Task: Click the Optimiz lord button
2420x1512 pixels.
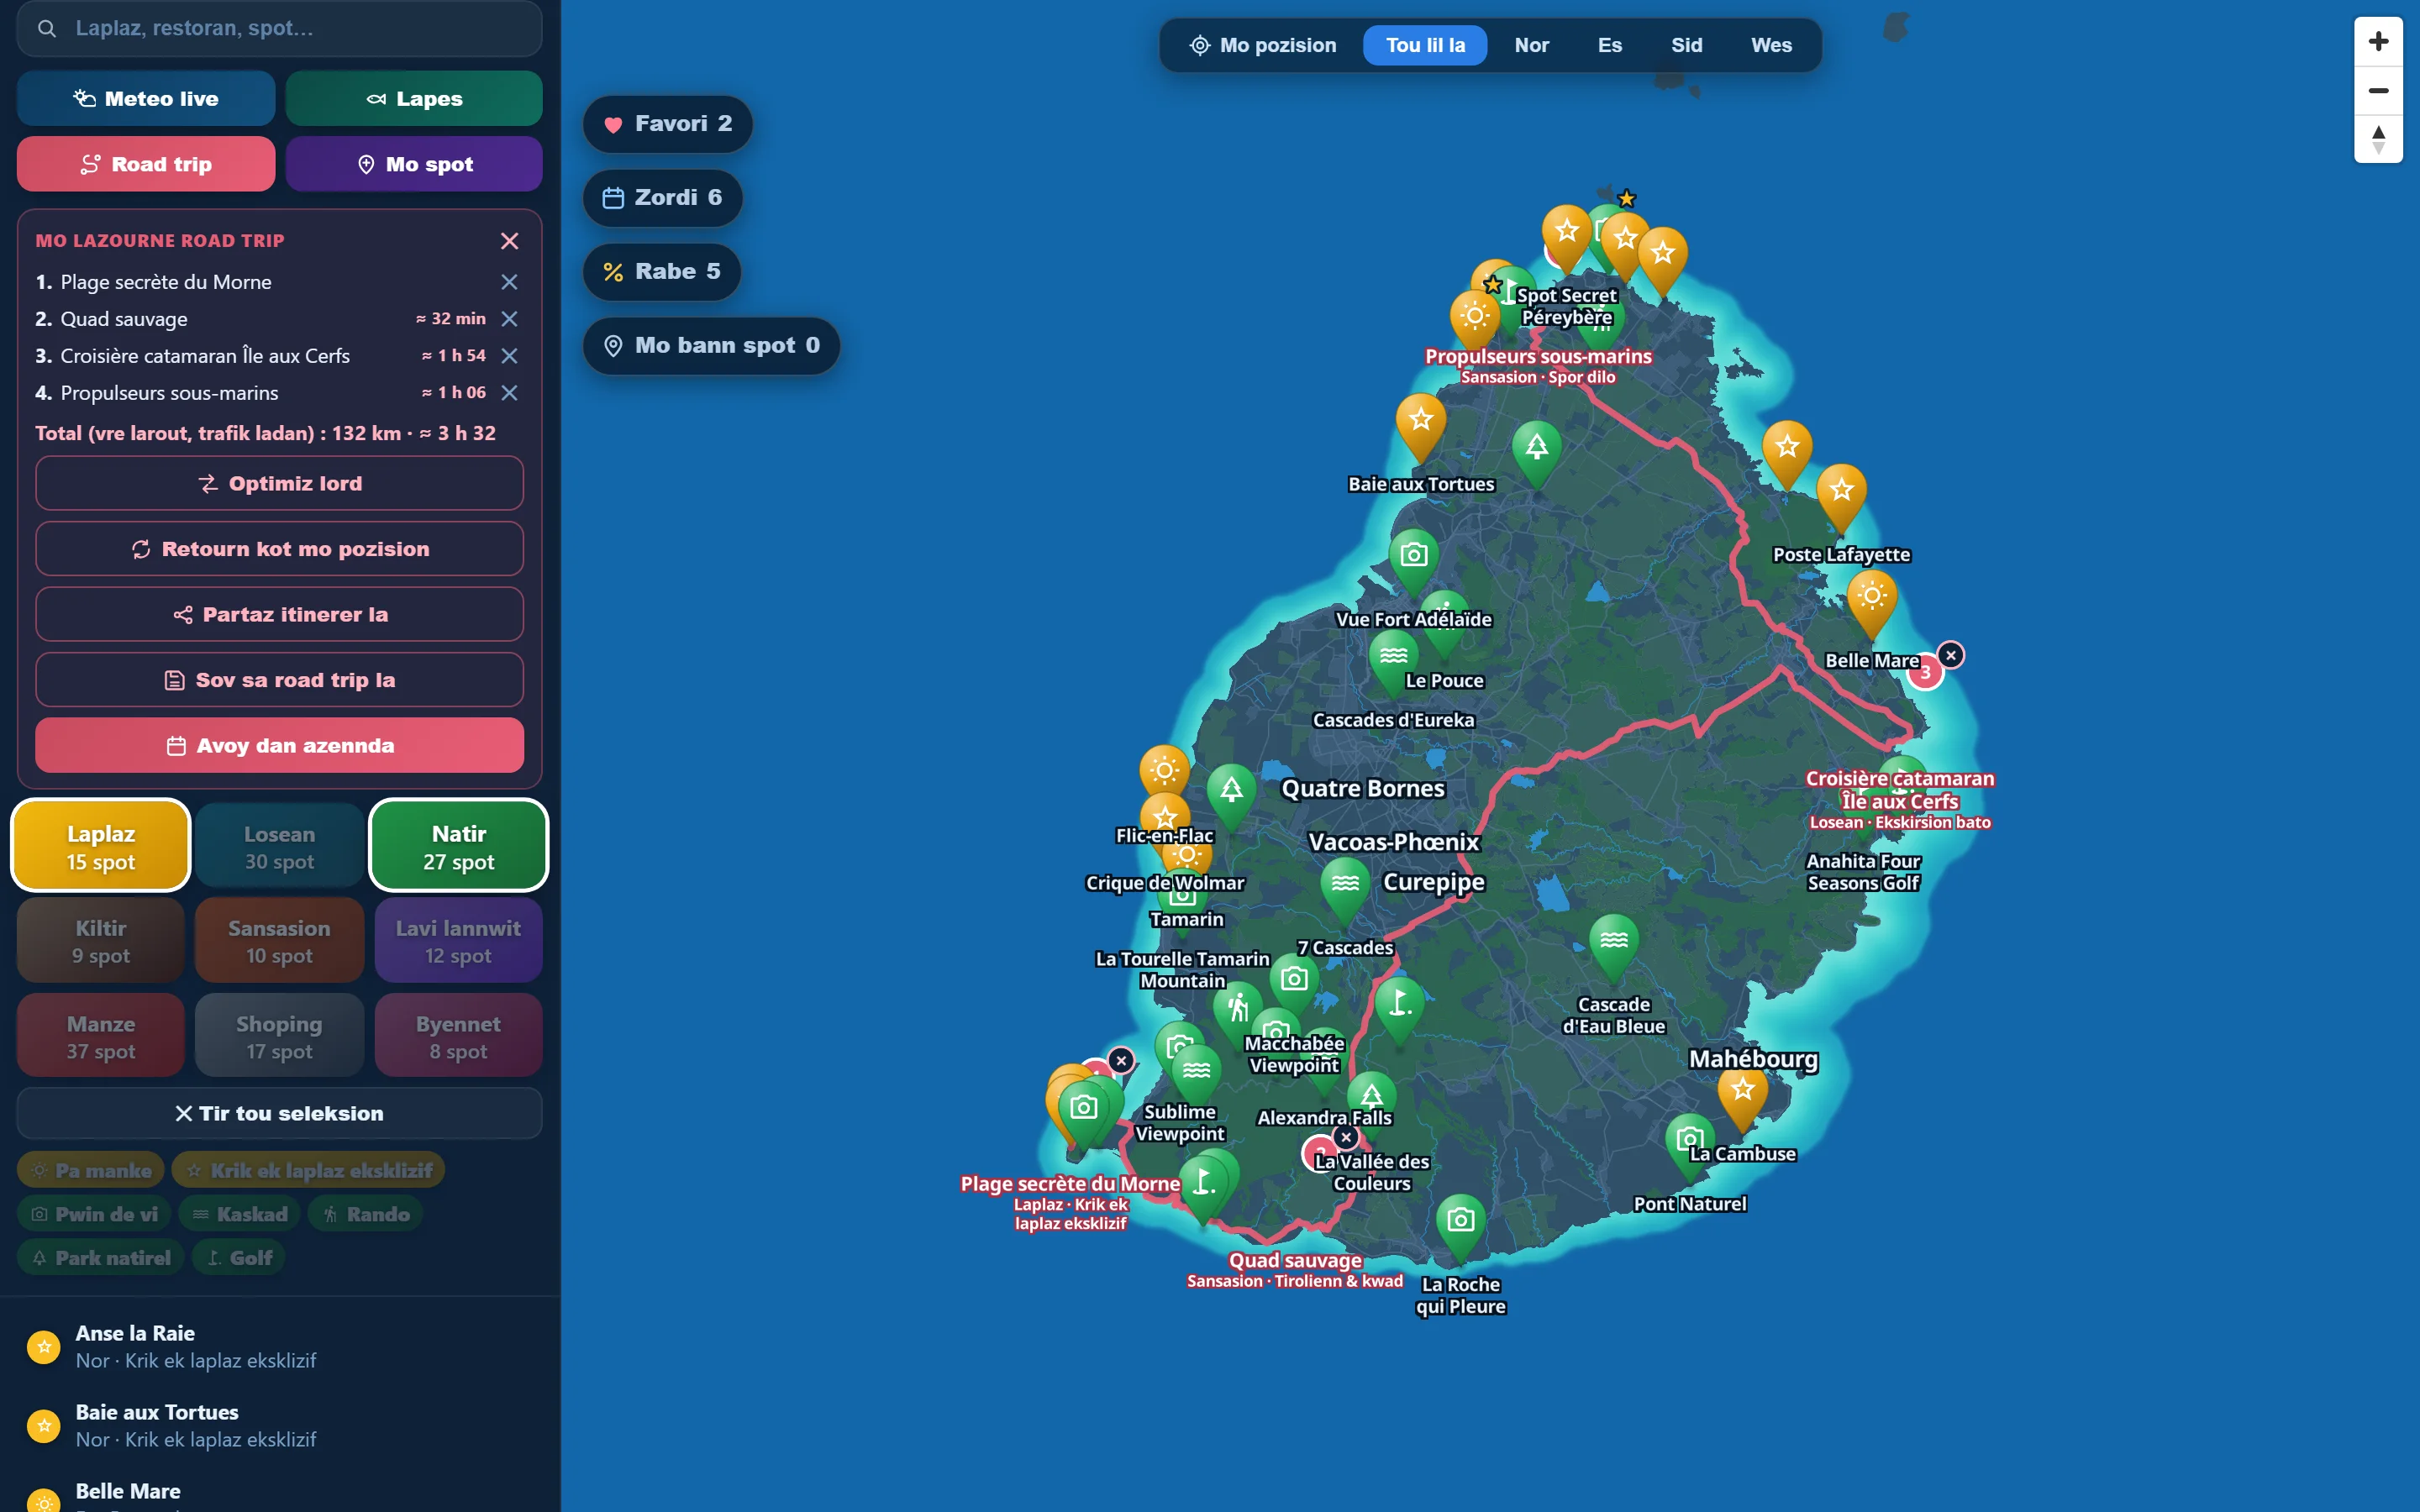Action: (279, 484)
